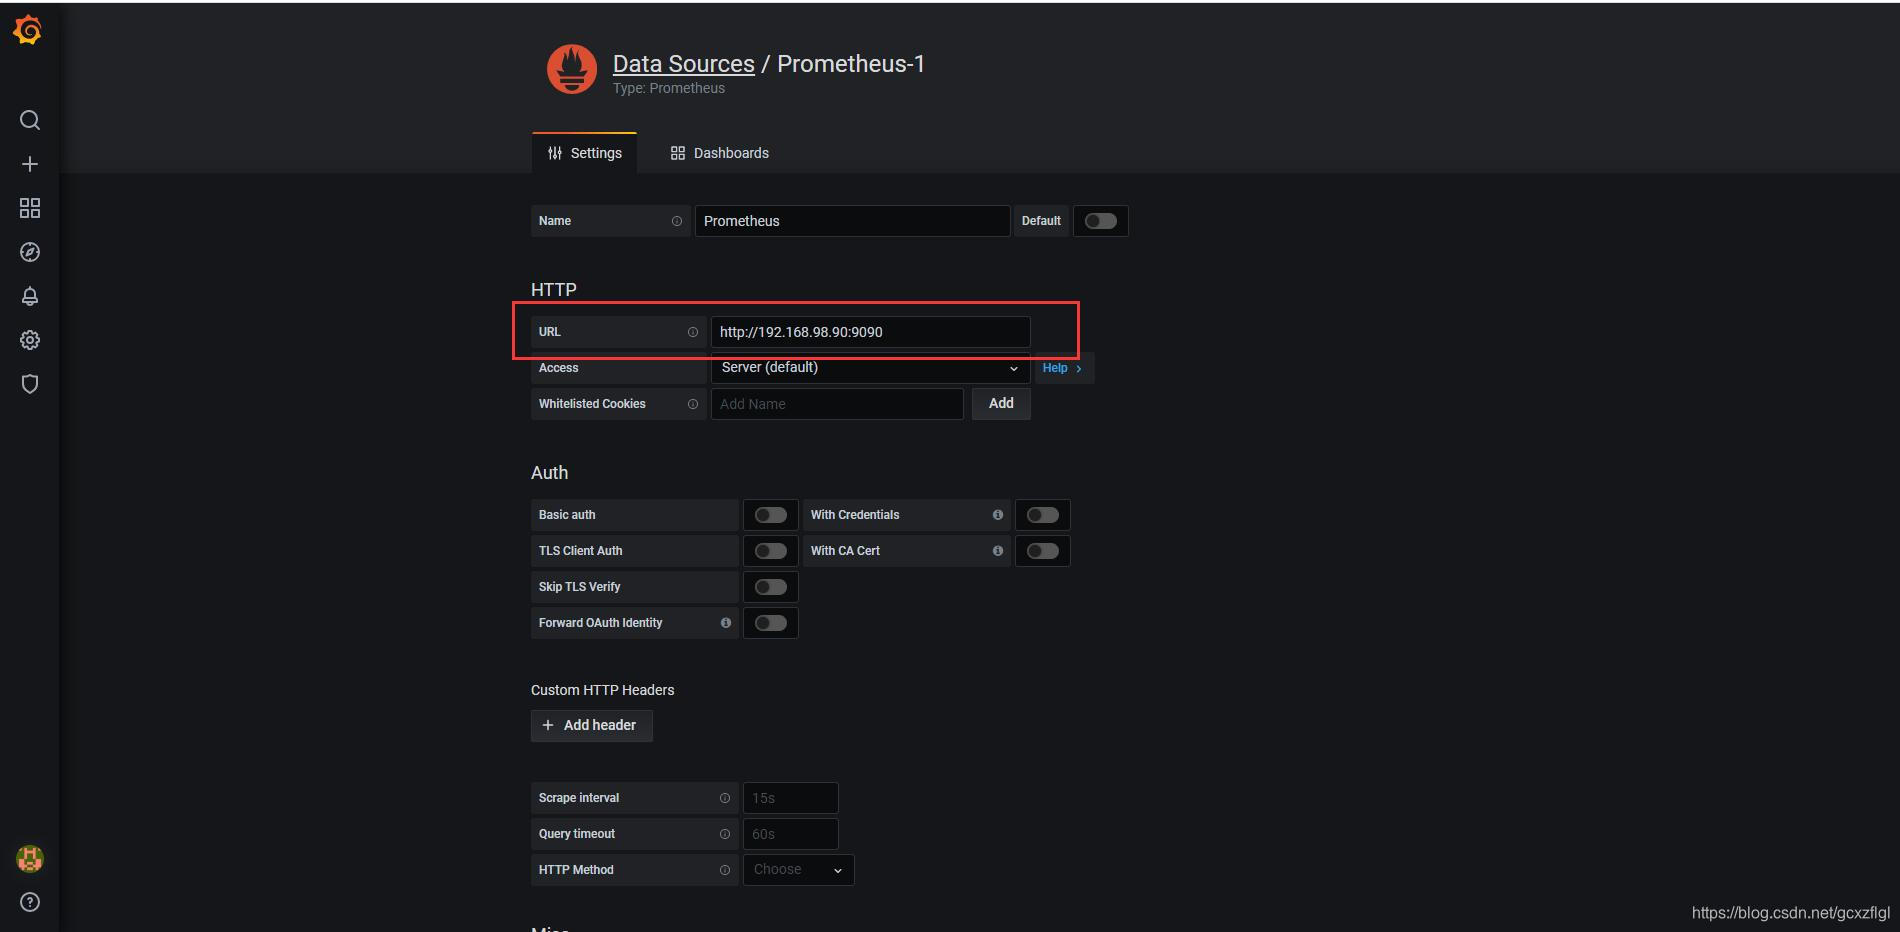Click Add button for whitelisted cookies
The image size is (1900, 932).
click(1001, 403)
